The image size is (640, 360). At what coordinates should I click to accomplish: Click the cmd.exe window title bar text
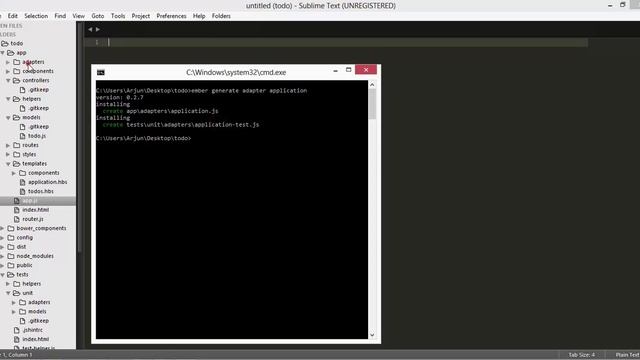coord(236,72)
